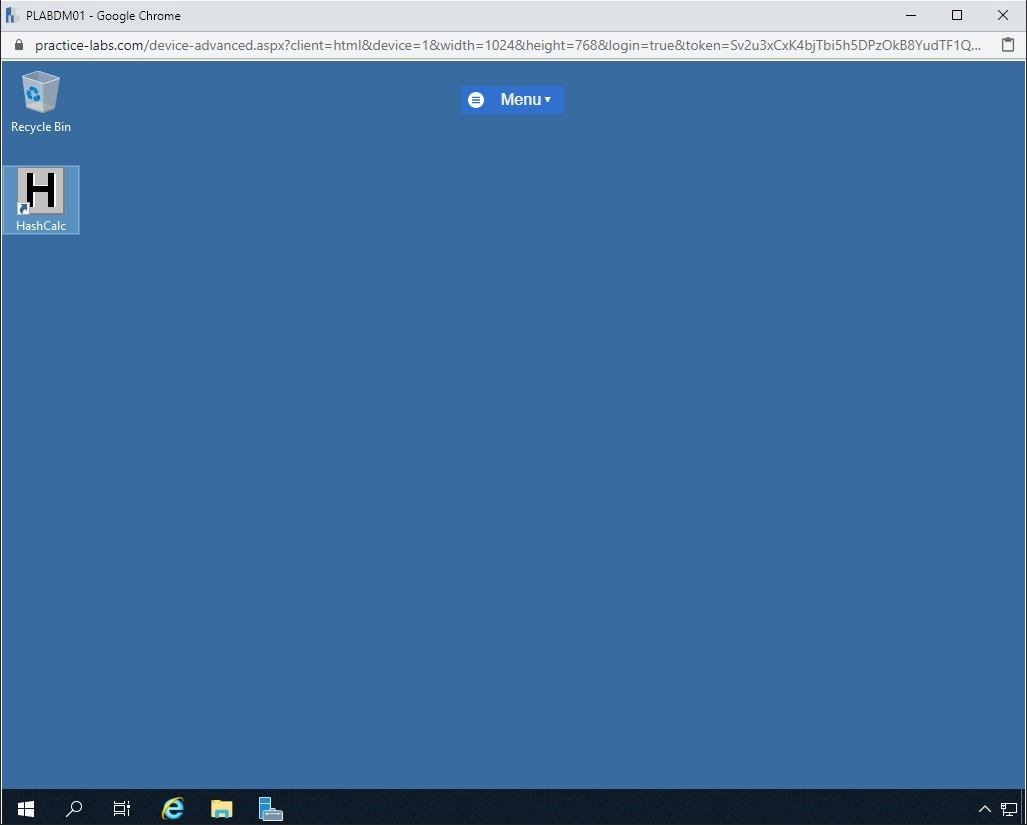This screenshot has height=825, width=1027.
Task: Click the clipboard icon in address bar
Action: click(x=1008, y=45)
